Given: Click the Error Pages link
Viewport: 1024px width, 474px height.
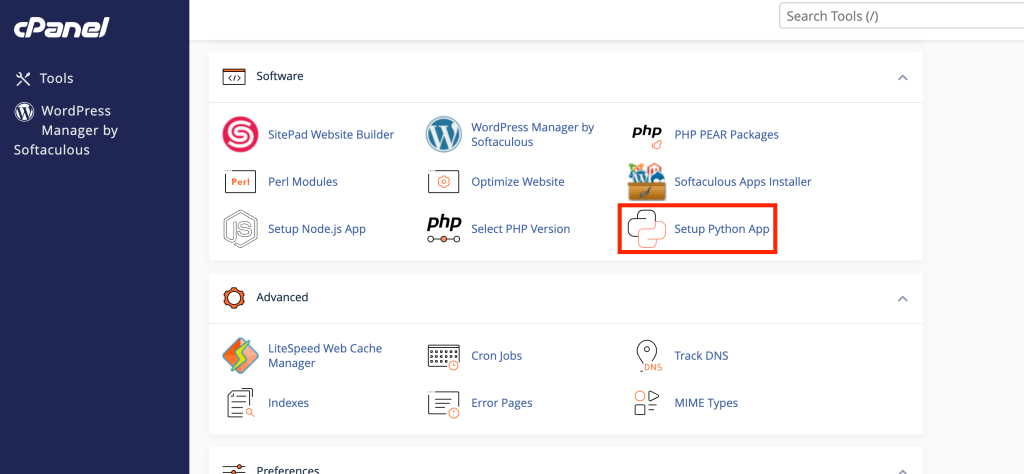Looking at the screenshot, I should click(x=501, y=403).
